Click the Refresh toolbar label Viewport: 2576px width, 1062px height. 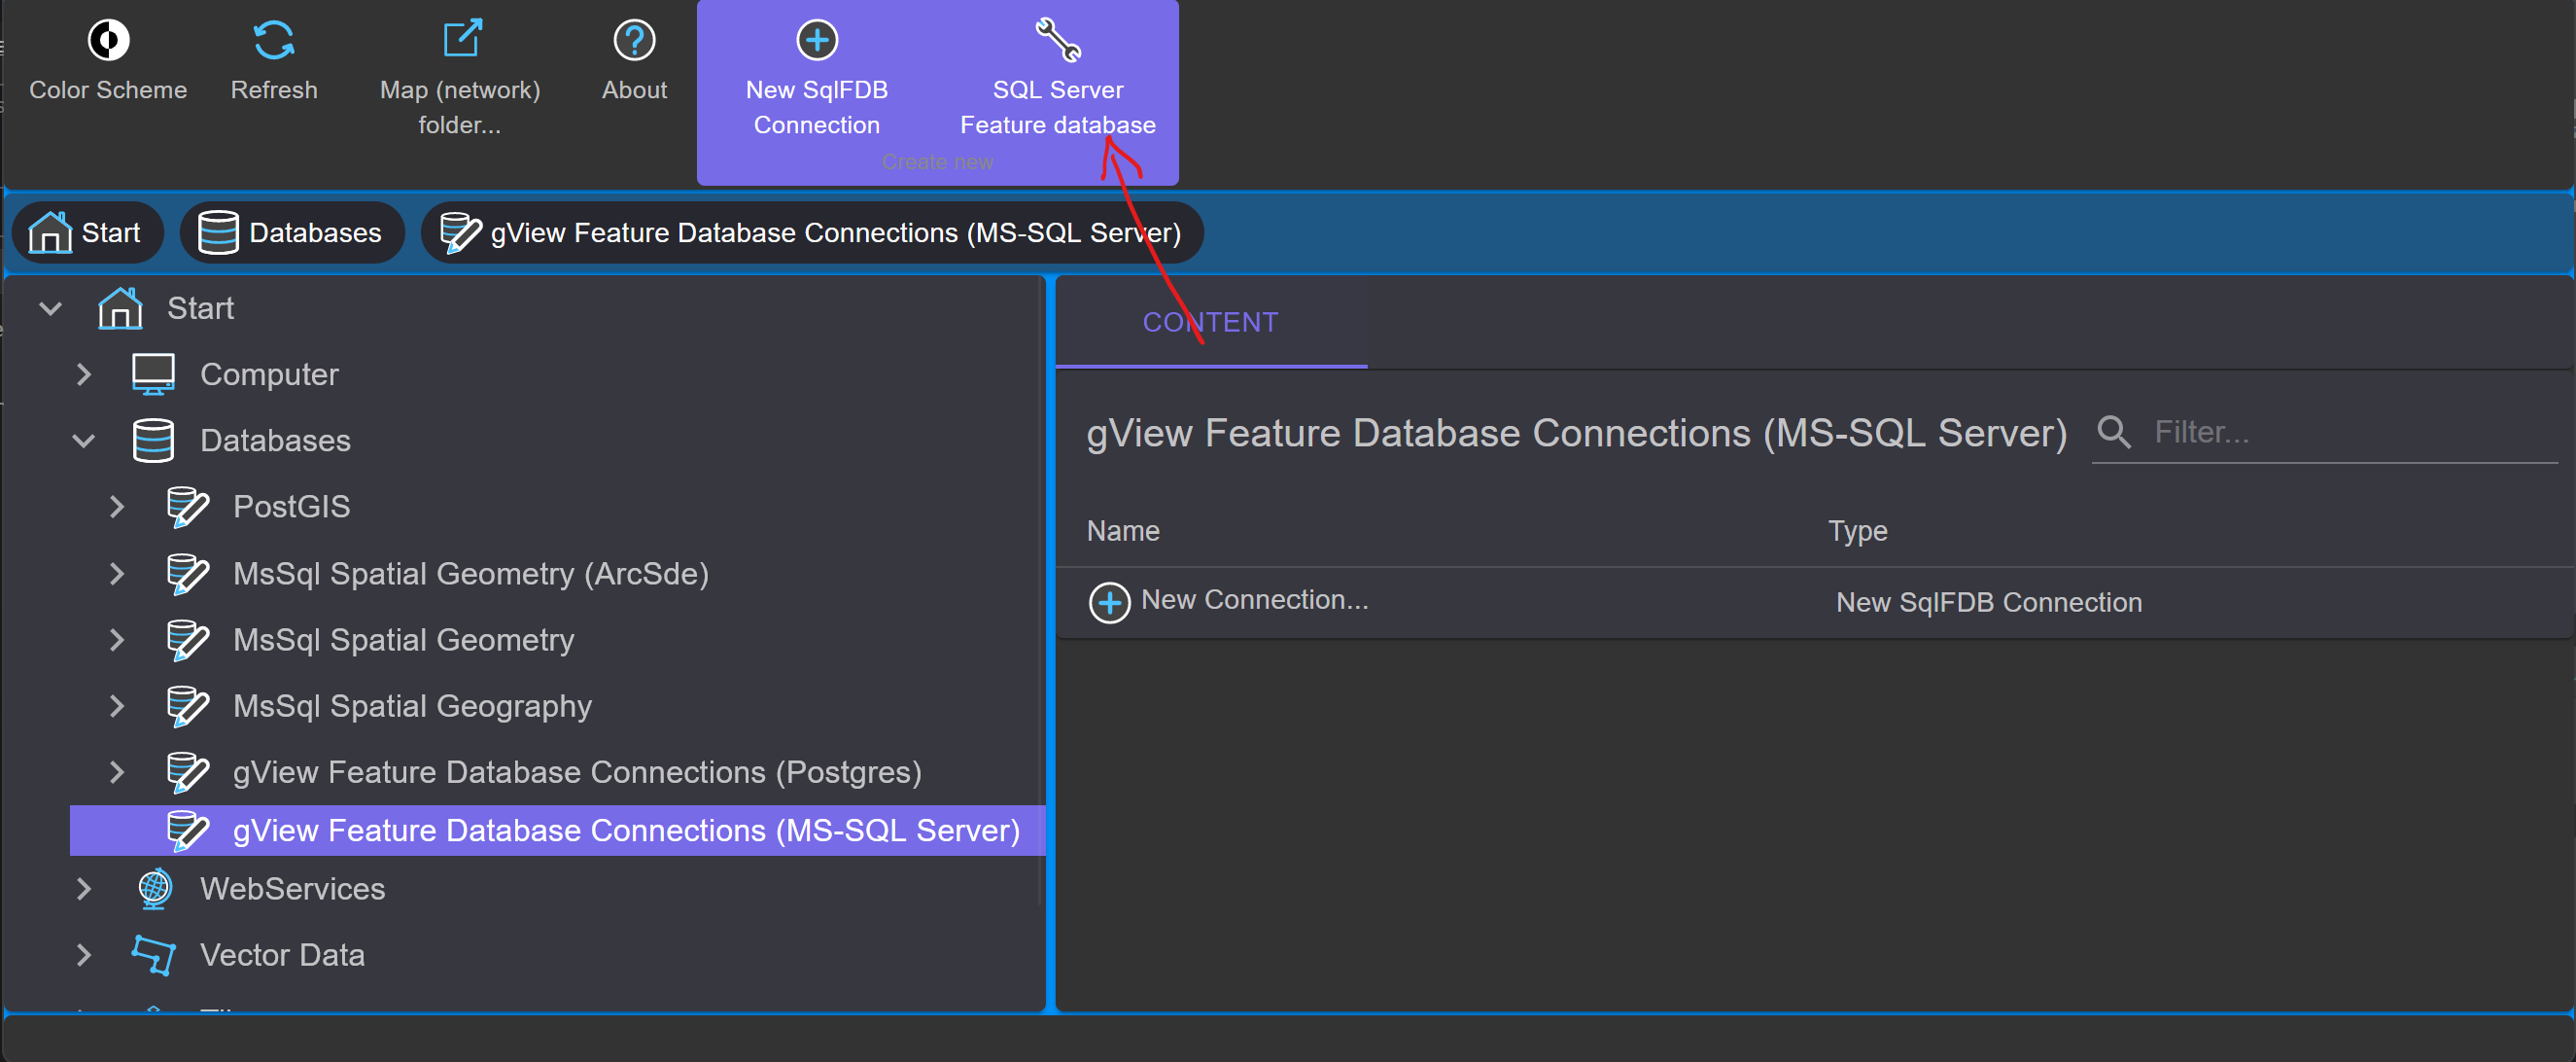pos(274,89)
